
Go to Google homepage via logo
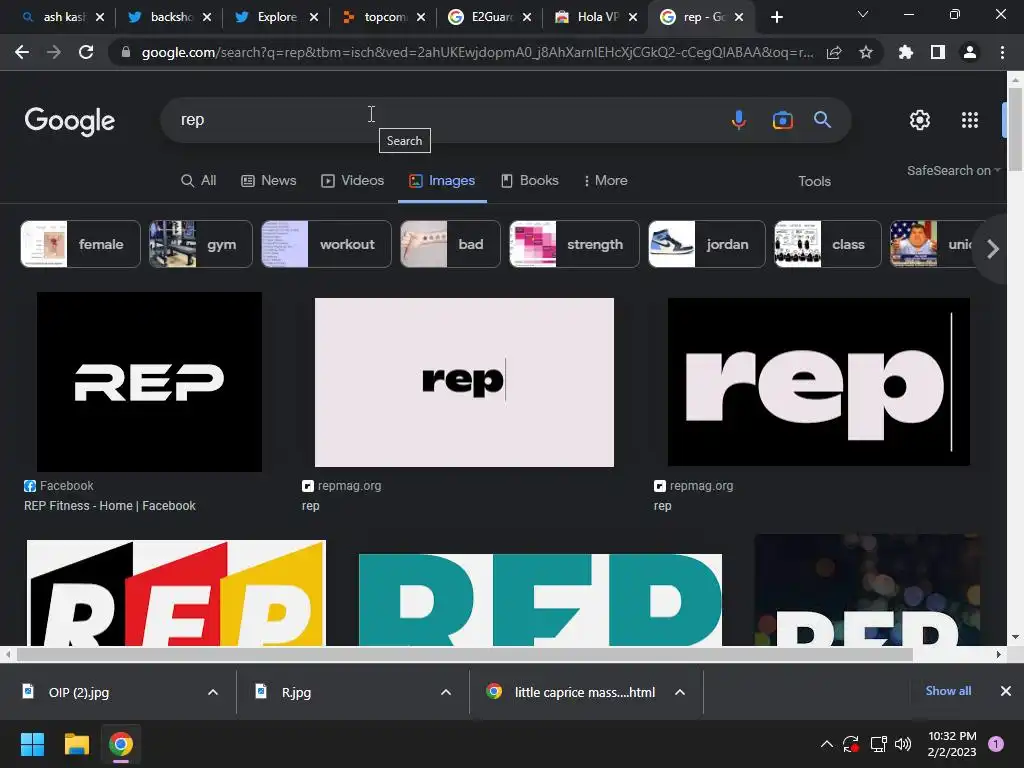[69, 121]
